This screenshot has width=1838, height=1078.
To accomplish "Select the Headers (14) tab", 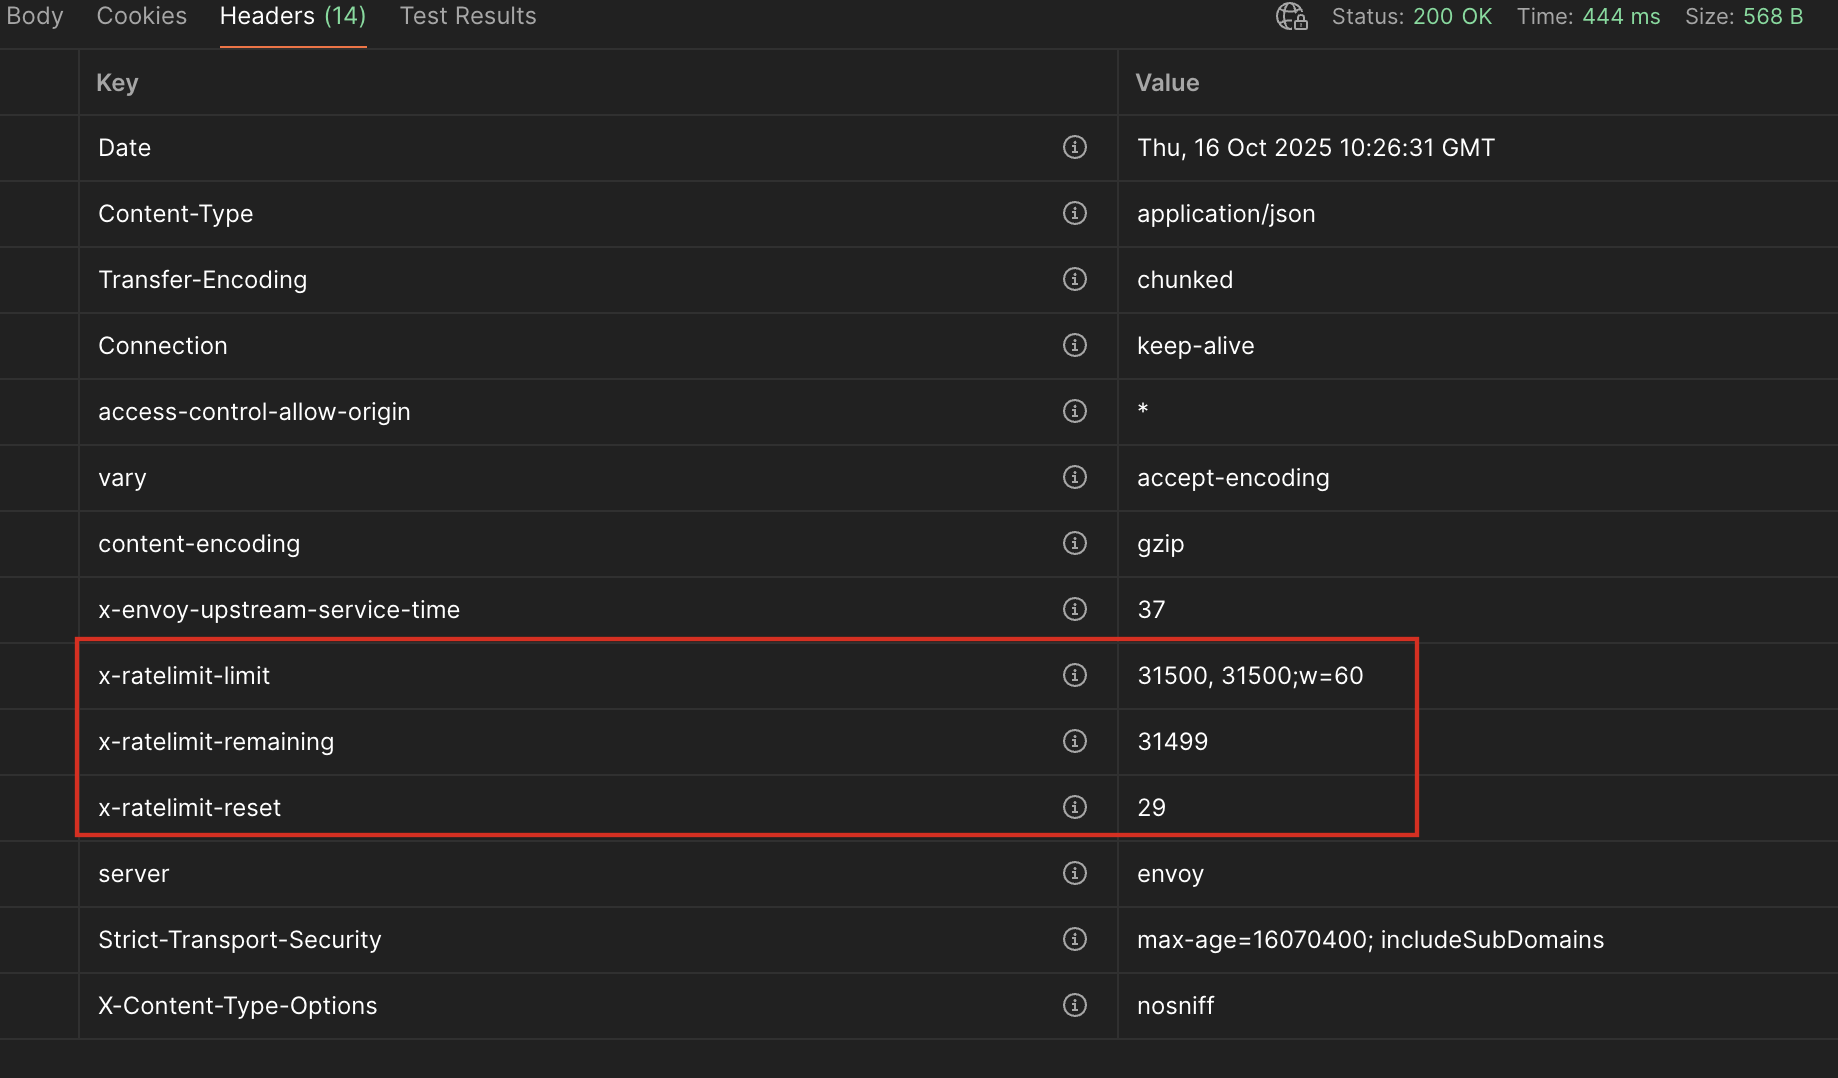I will (x=293, y=16).
